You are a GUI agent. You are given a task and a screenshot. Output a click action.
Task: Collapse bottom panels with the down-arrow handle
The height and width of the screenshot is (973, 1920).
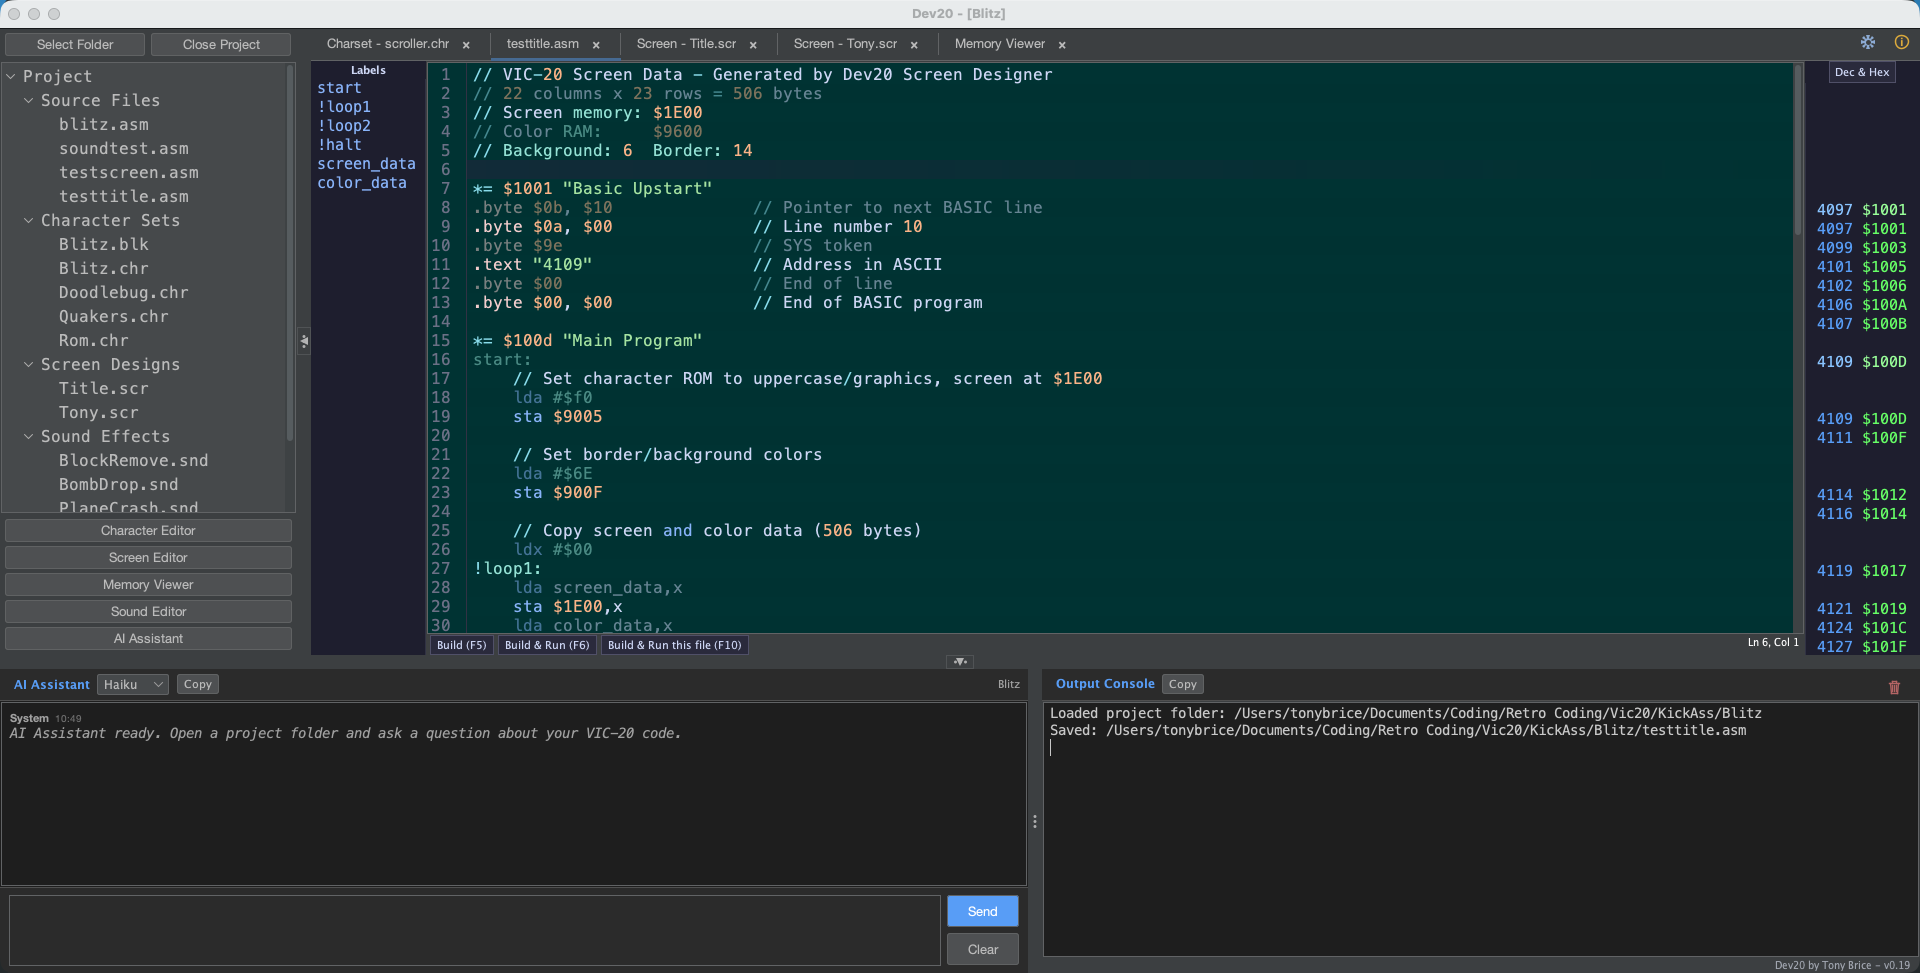(x=960, y=661)
